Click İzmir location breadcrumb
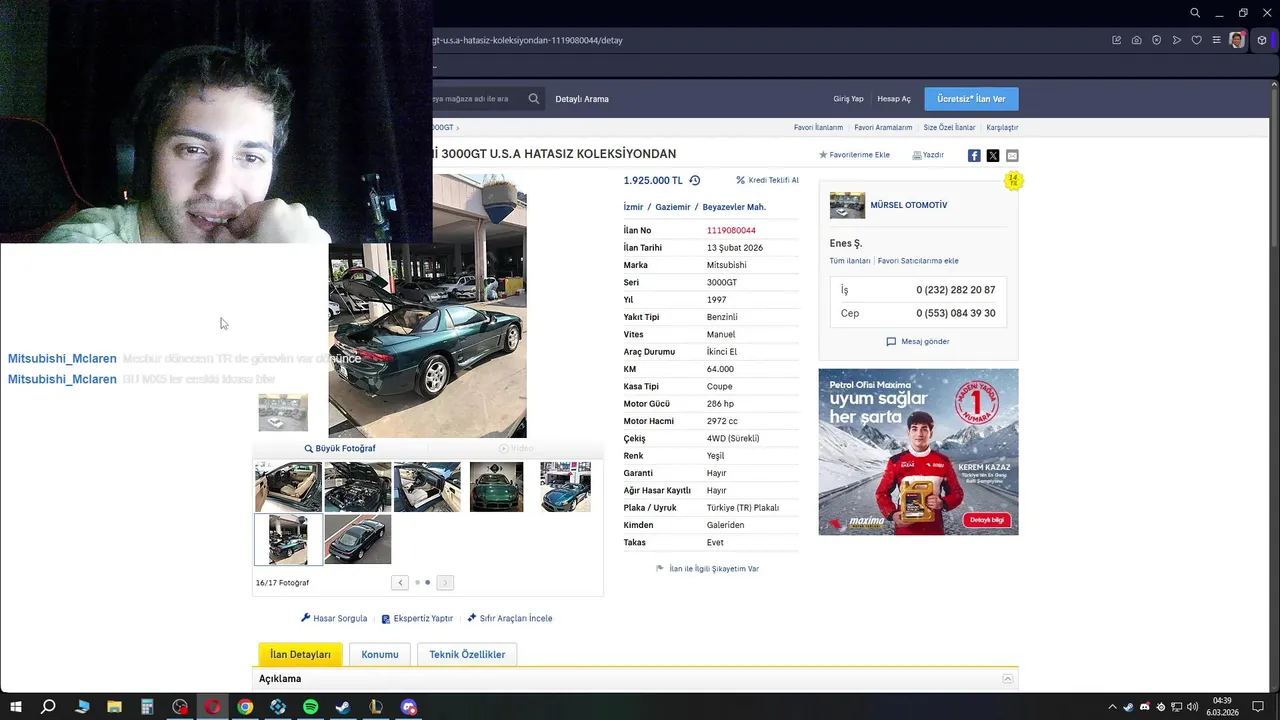The width and height of the screenshot is (1280, 720). pos(633,207)
